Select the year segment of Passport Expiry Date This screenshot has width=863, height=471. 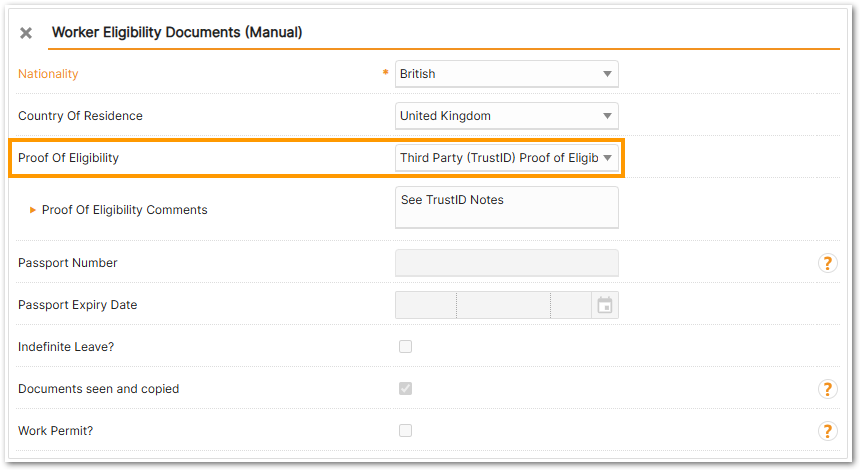[x=570, y=305]
